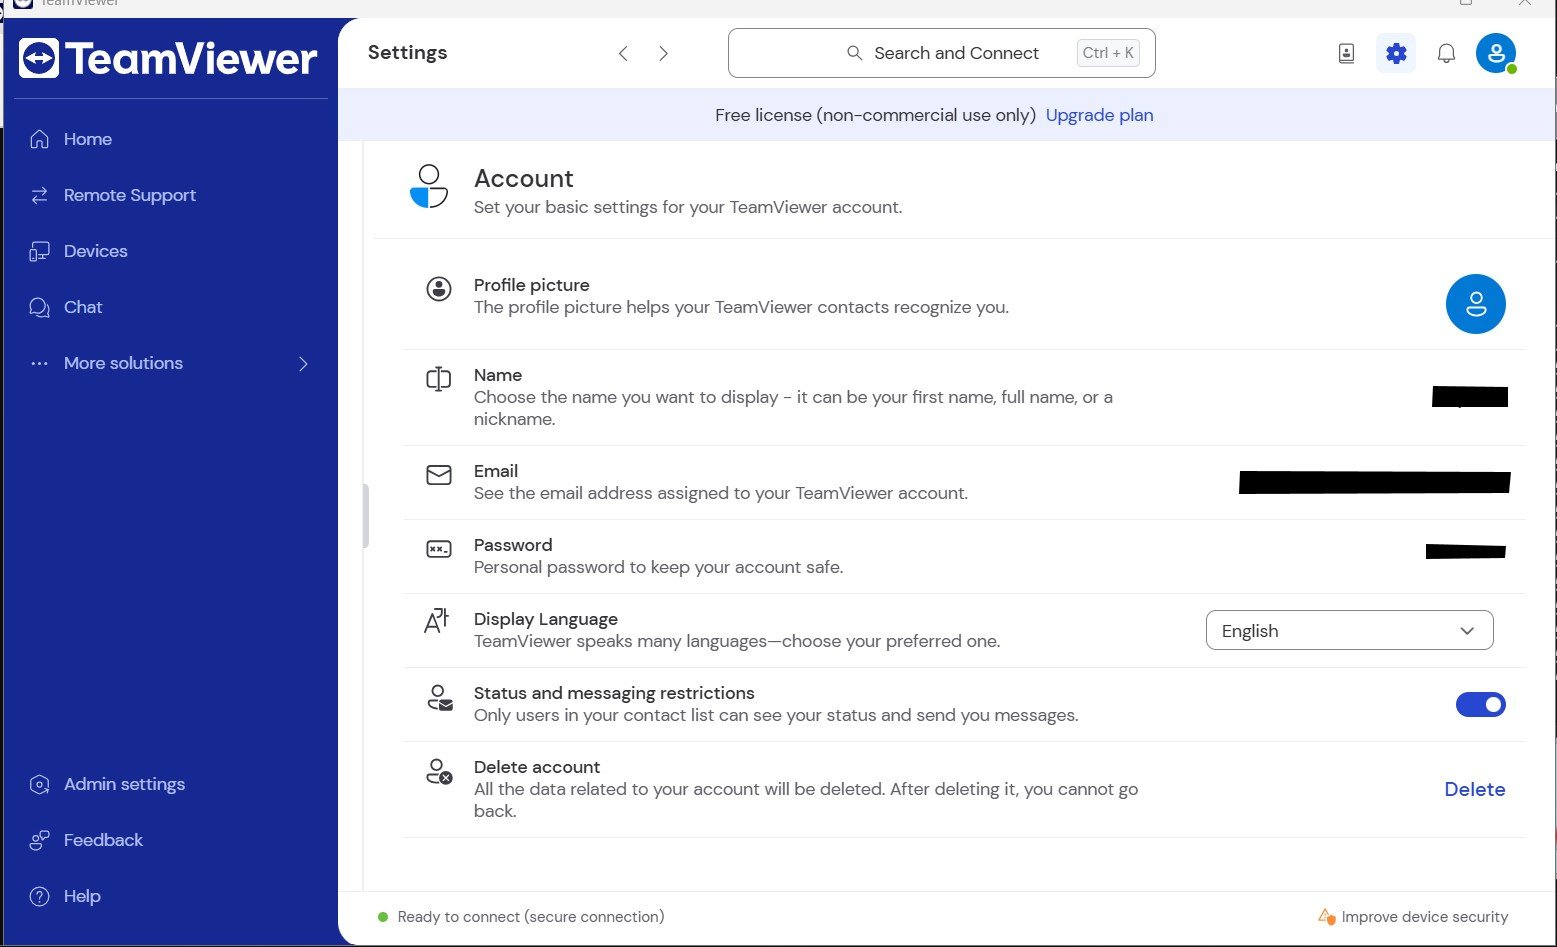Screen dimensions: 1557x947
Task: Open the Home page icon
Action: pos(40,139)
